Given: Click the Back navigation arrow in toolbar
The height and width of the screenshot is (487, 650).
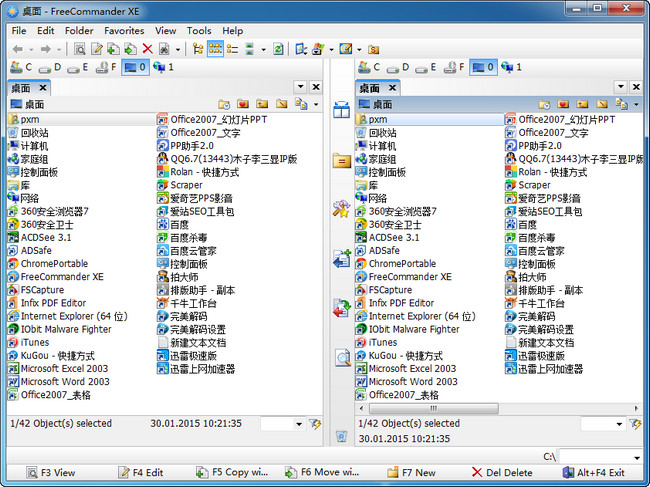Looking at the screenshot, I should (17, 49).
